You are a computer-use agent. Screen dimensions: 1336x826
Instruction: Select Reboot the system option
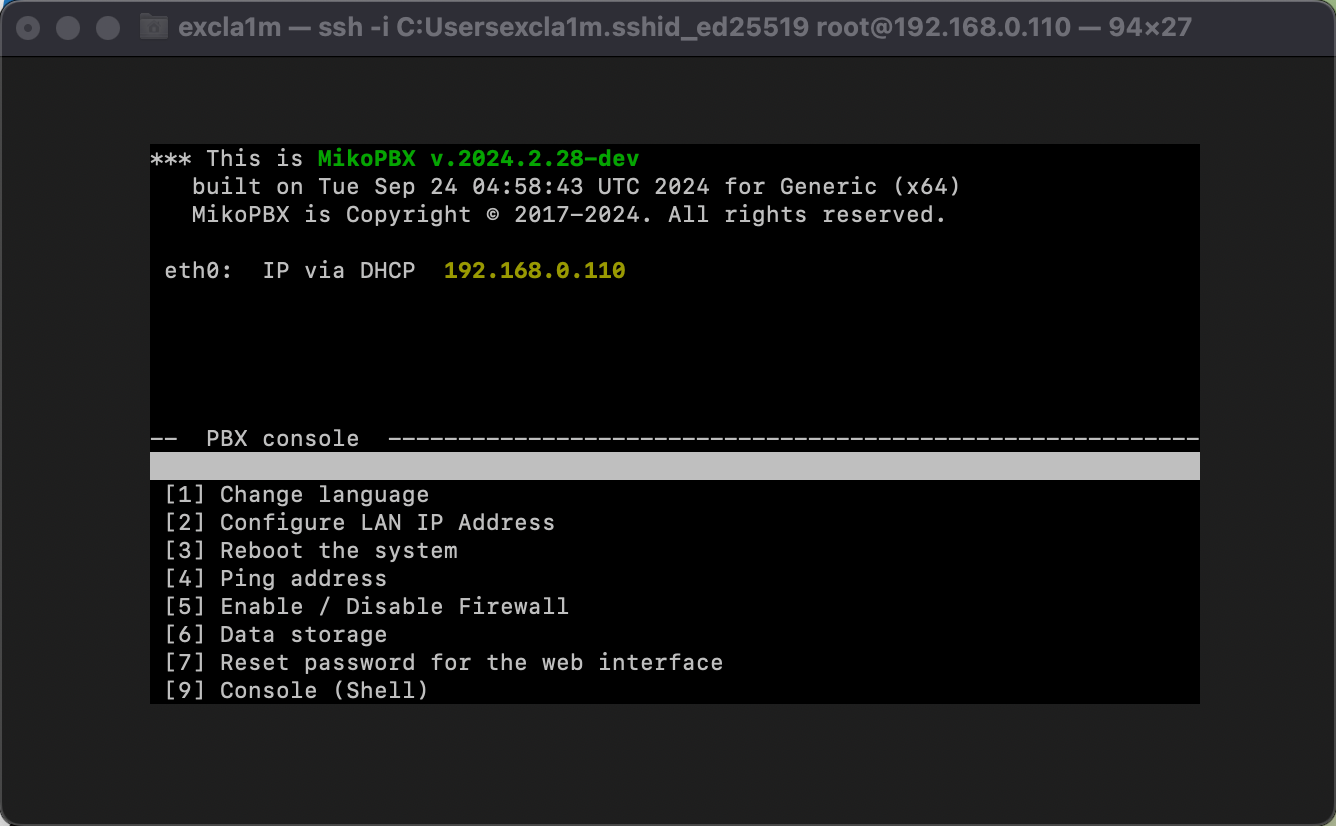(x=311, y=551)
